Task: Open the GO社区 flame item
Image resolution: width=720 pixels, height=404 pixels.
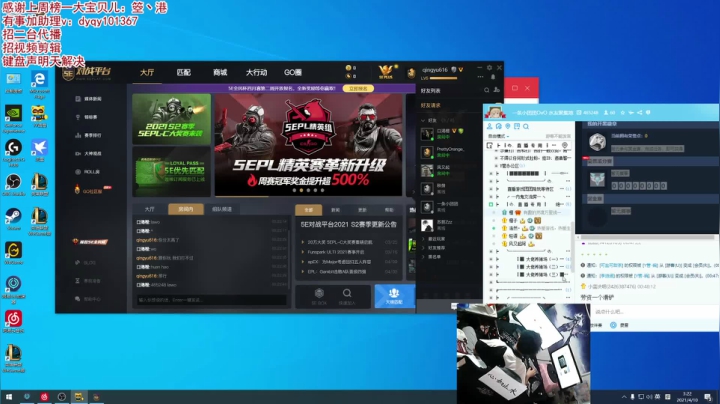Action: [x=88, y=190]
